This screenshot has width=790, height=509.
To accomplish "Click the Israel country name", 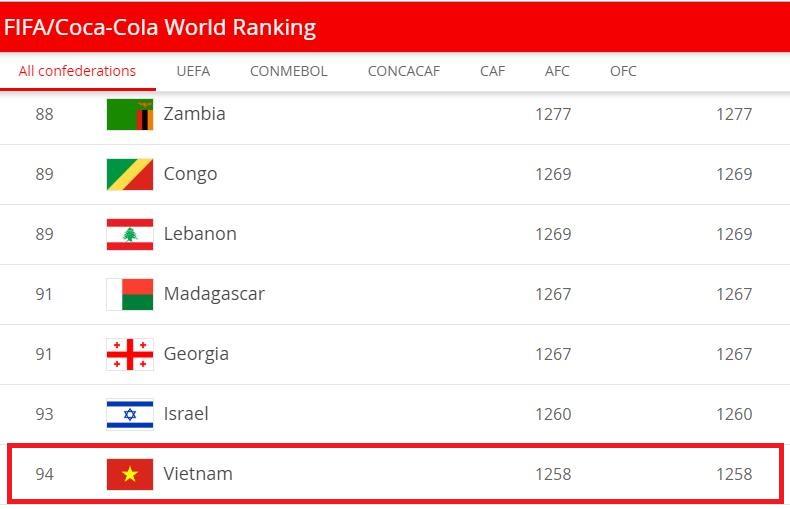I will [186, 414].
